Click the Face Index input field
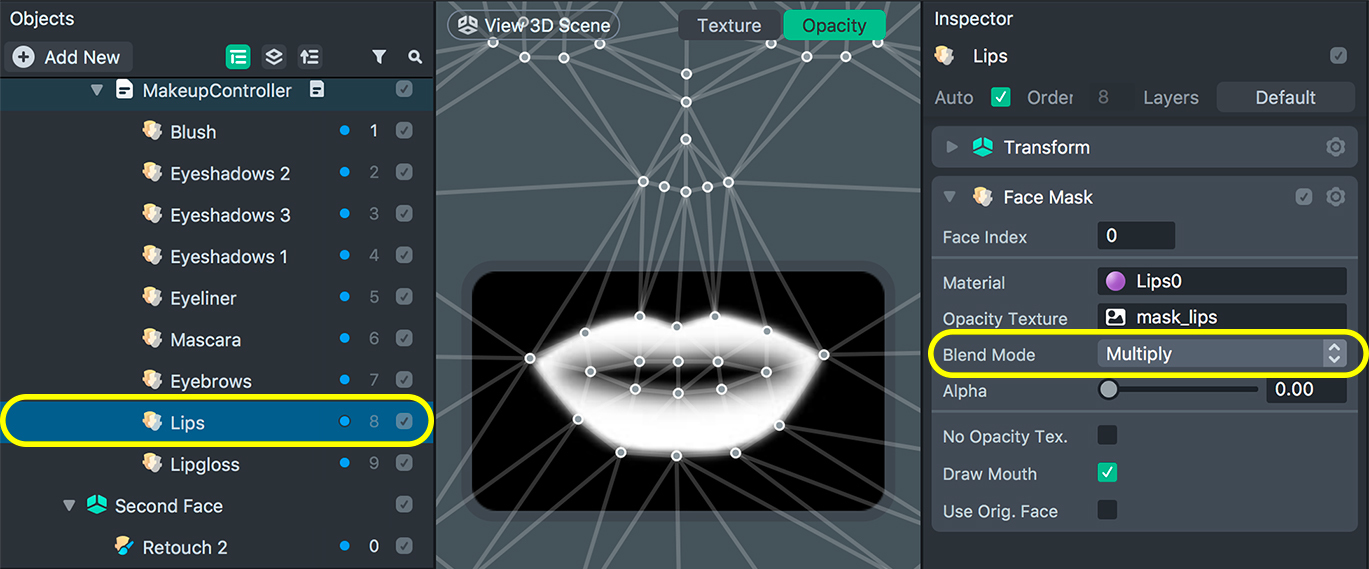This screenshot has width=1369, height=569. pos(1136,236)
